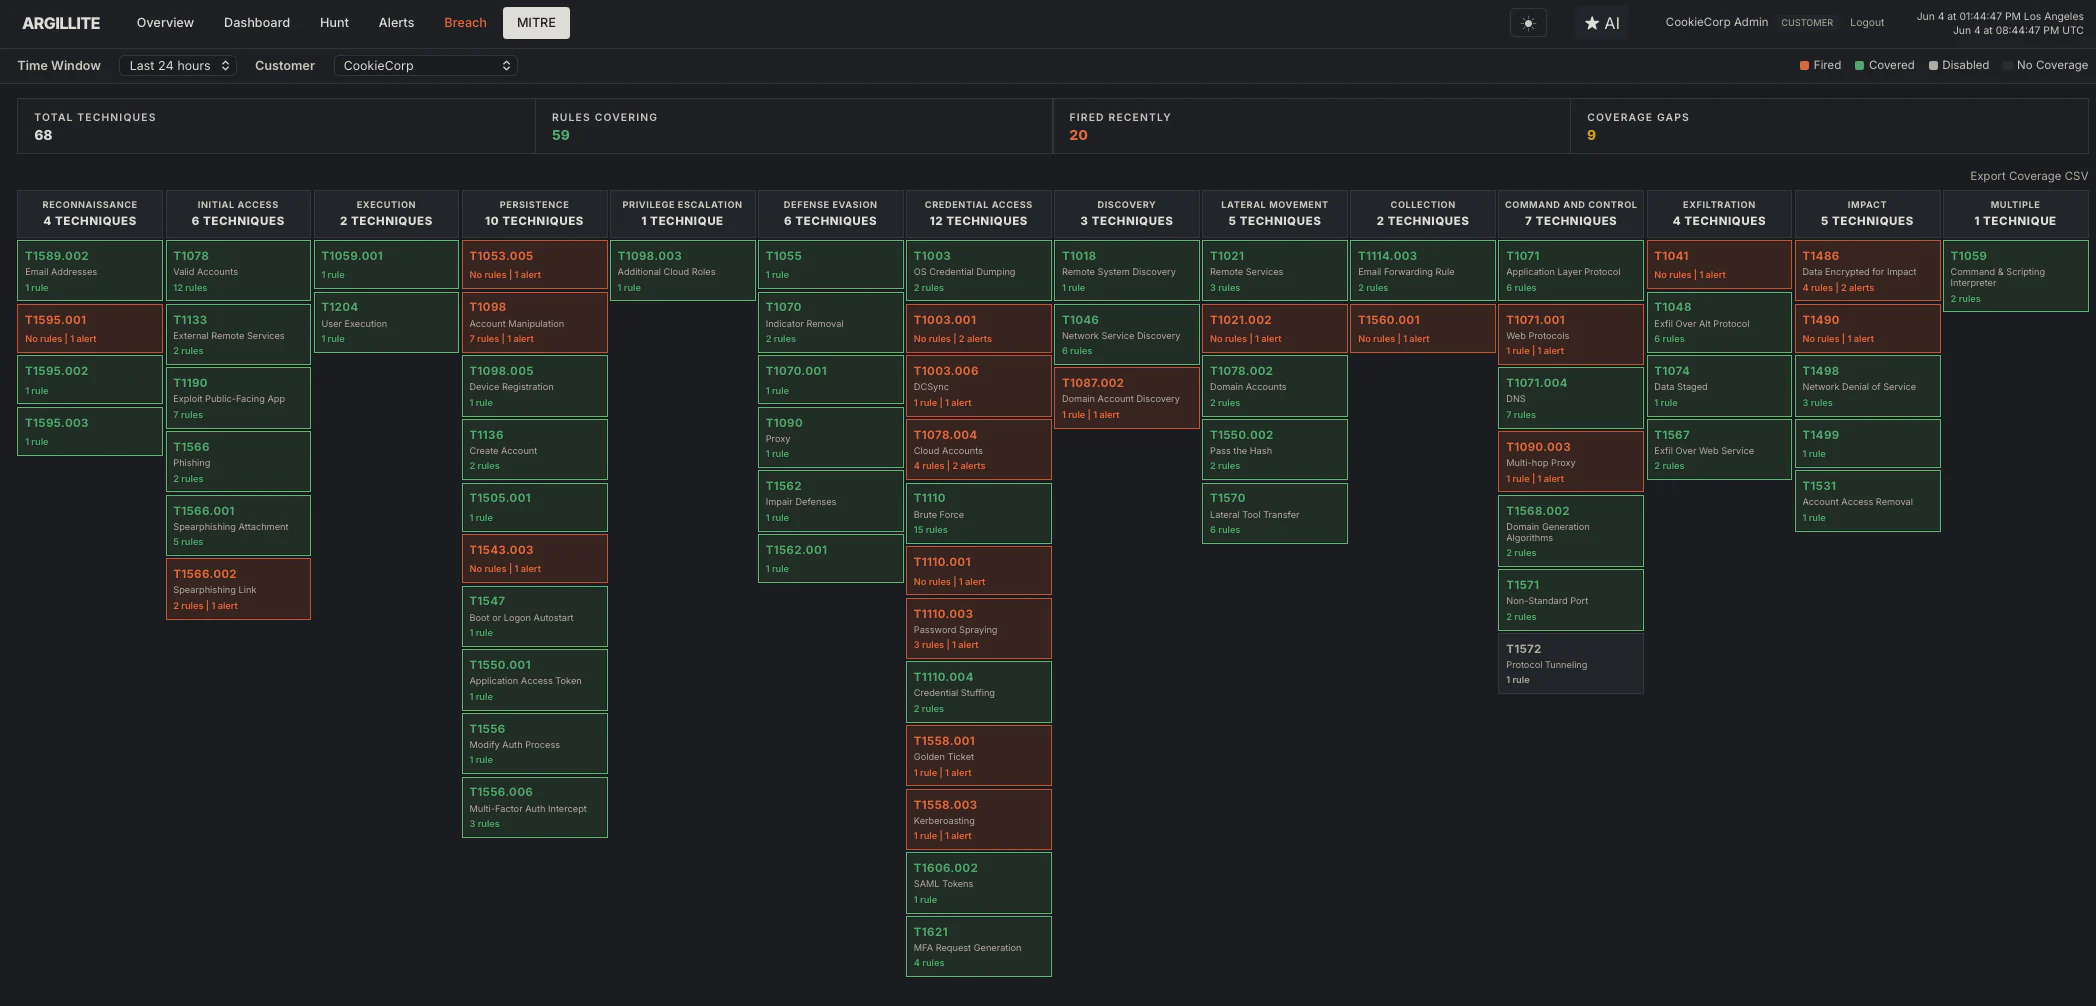Open the T1136 Create Account card
The height and width of the screenshot is (1006, 2096).
coord(534,449)
